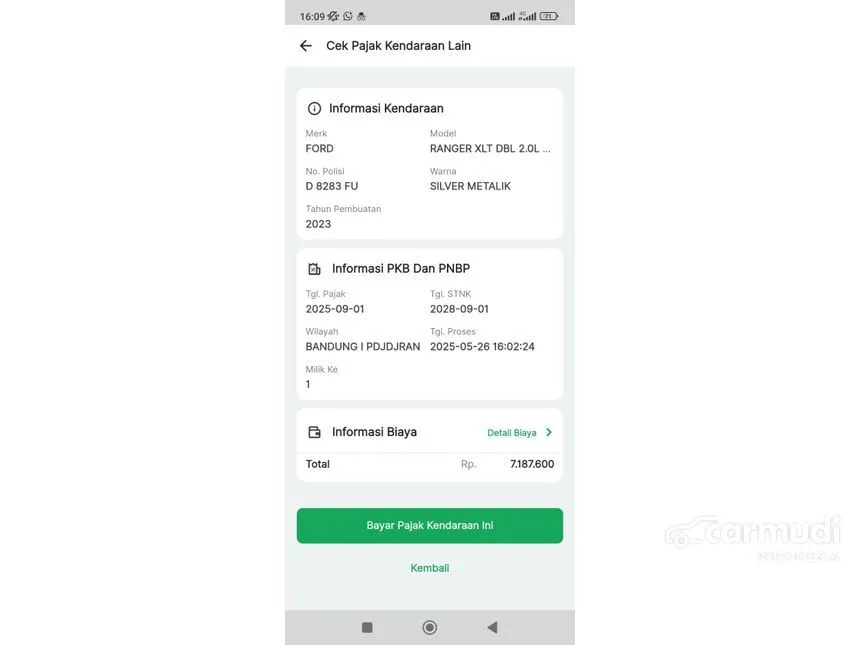The image size is (860, 645).
Task: Tap the battery icon in status bar
Action: pyautogui.click(x=549, y=16)
